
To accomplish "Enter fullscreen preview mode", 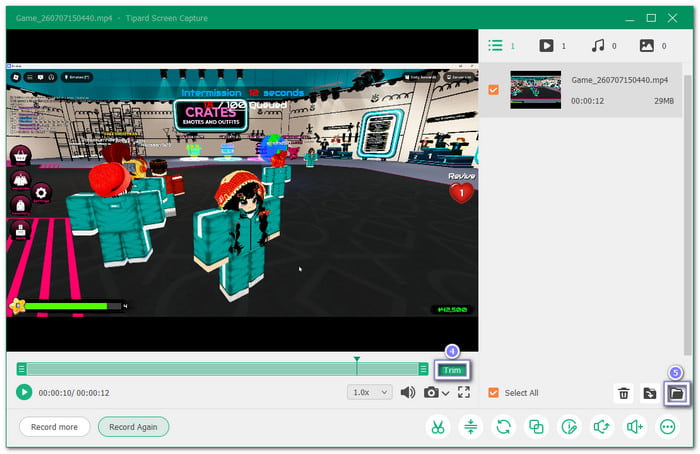I will pos(464,392).
